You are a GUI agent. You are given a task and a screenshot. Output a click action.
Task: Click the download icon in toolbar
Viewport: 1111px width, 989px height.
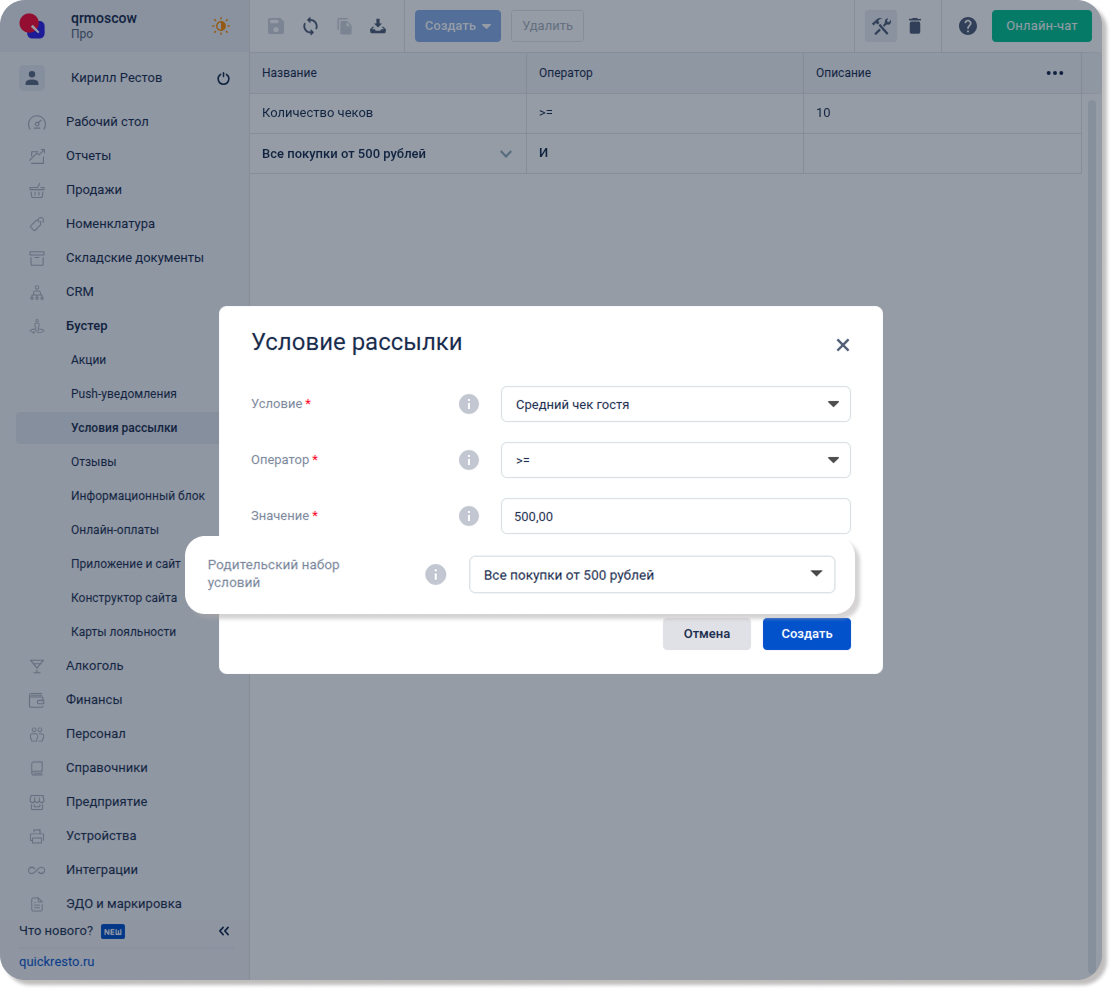pyautogui.click(x=378, y=27)
